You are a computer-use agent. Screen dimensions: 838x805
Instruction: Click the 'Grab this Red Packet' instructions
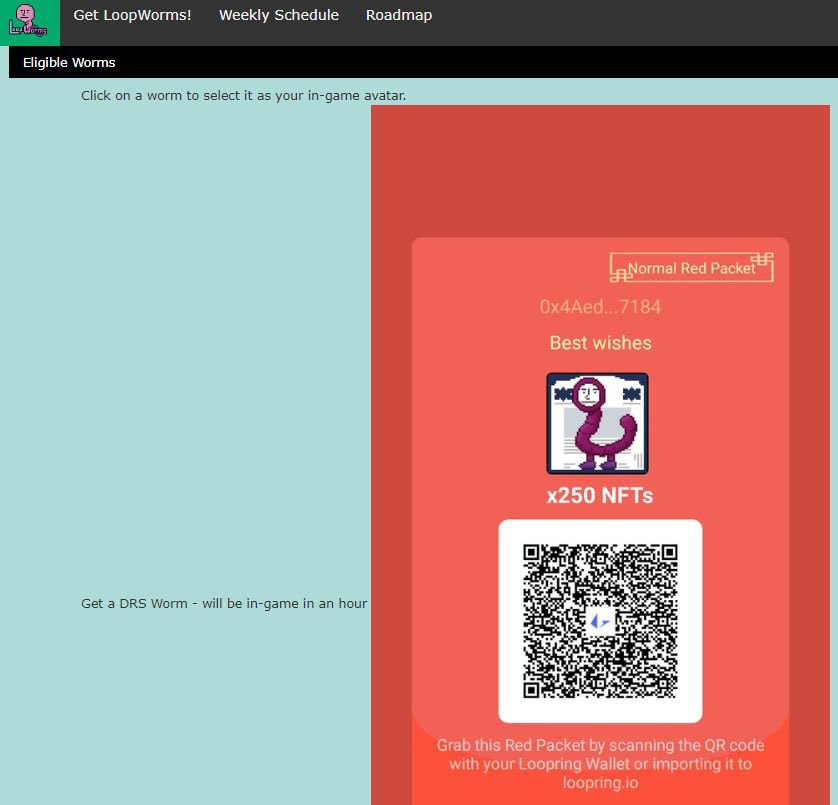600,764
